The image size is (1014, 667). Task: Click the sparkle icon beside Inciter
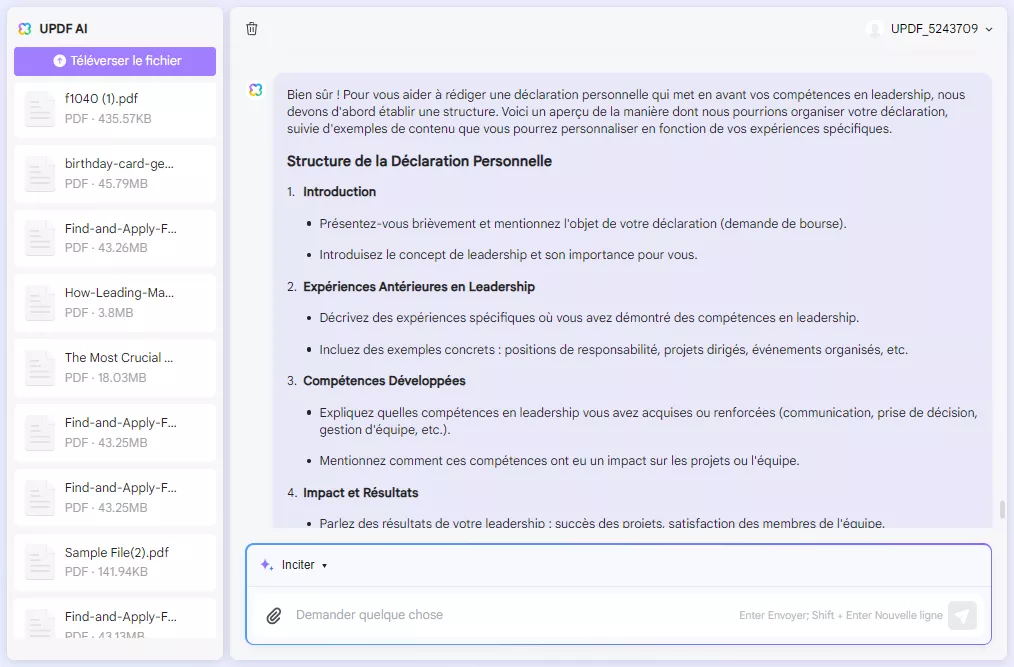[264, 564]
